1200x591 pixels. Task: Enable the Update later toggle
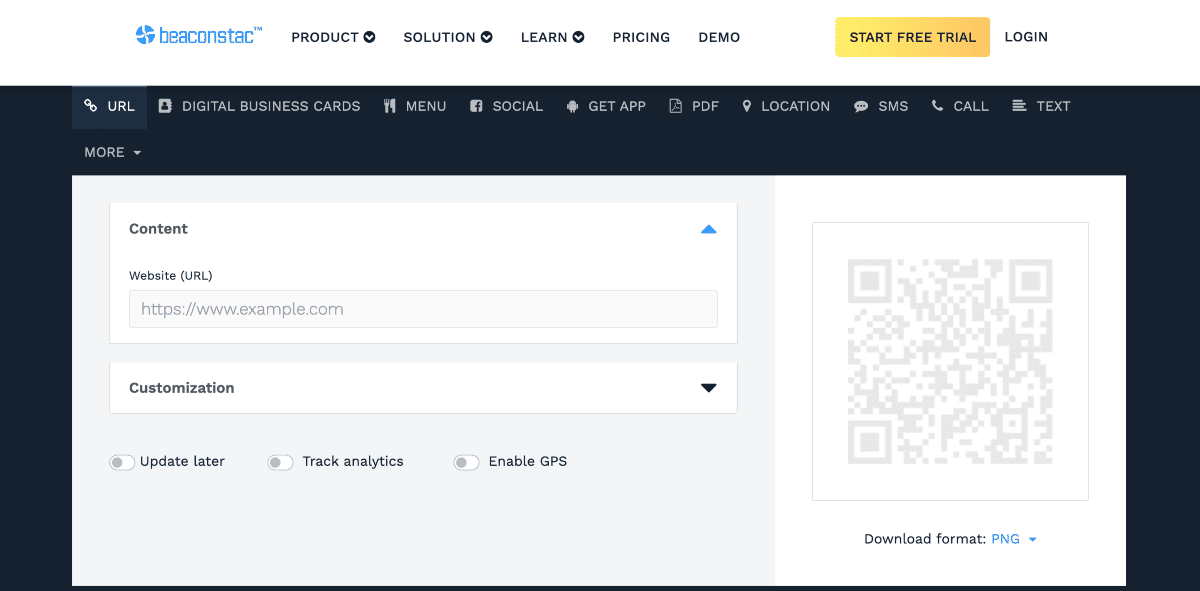click(122, 462)
